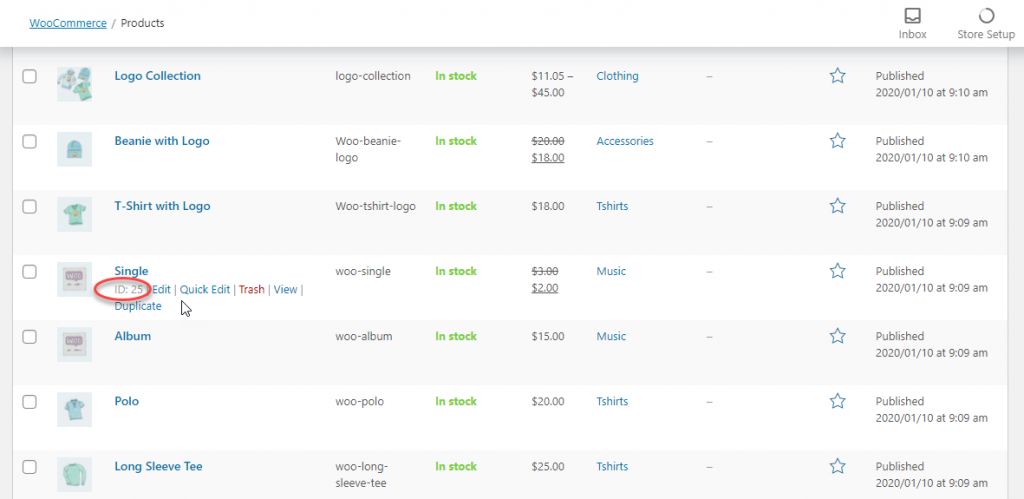Filter by Accessories category link

(x=625, y=141)
